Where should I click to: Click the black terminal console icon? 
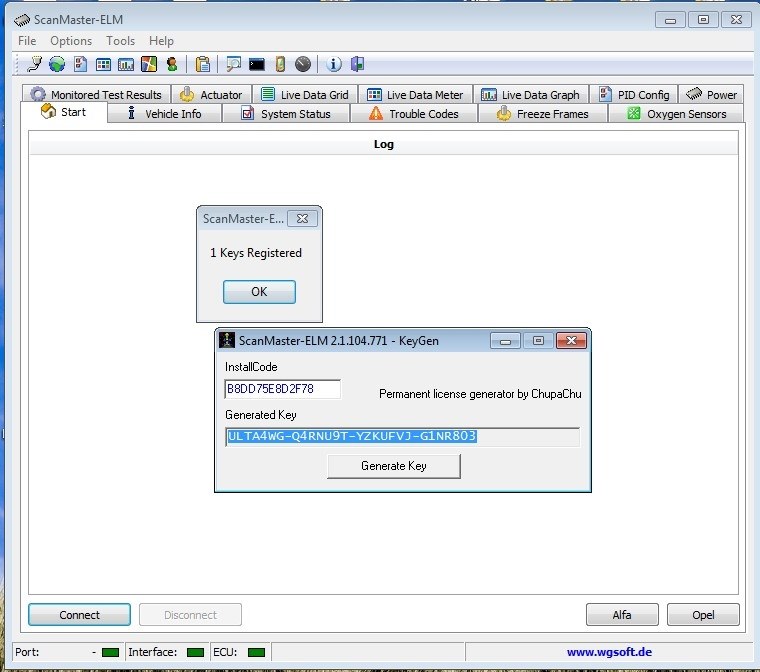click(x=257, y=64)
